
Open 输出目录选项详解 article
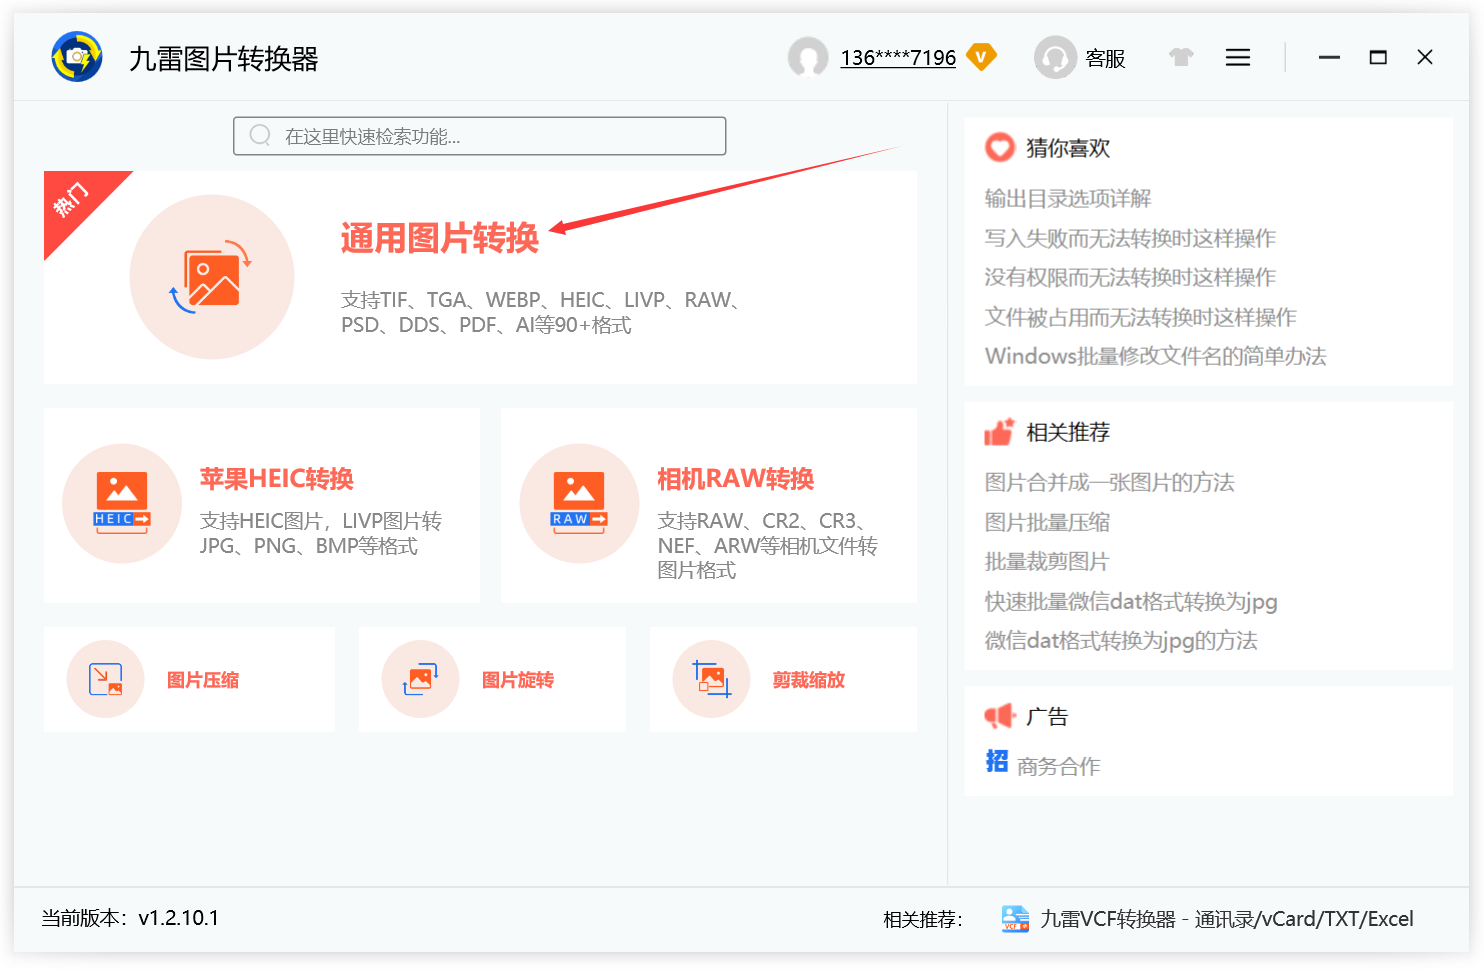1068,198
